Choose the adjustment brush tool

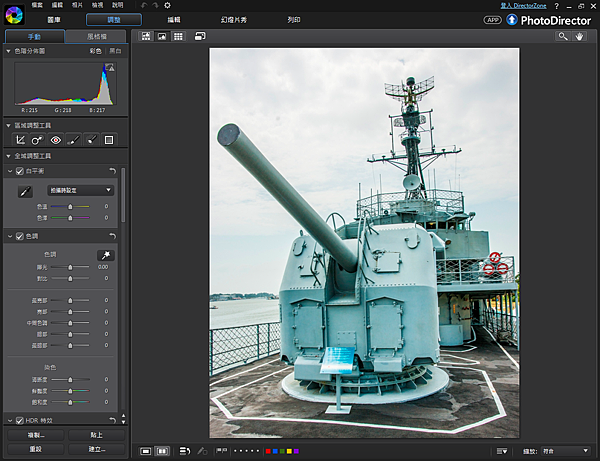tap(74, 140)
